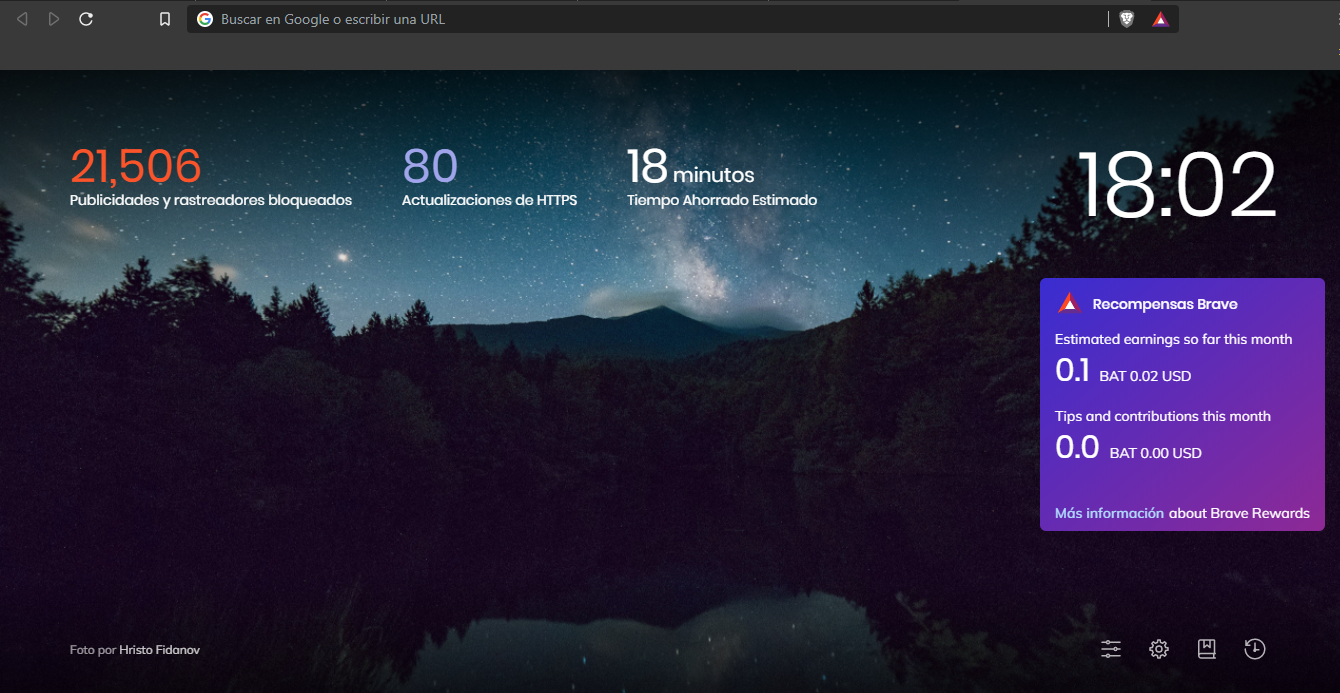Open bookmarks from the bottom-right icon
This screenshot has height=693, width=1340.
tap(1207, 649)
